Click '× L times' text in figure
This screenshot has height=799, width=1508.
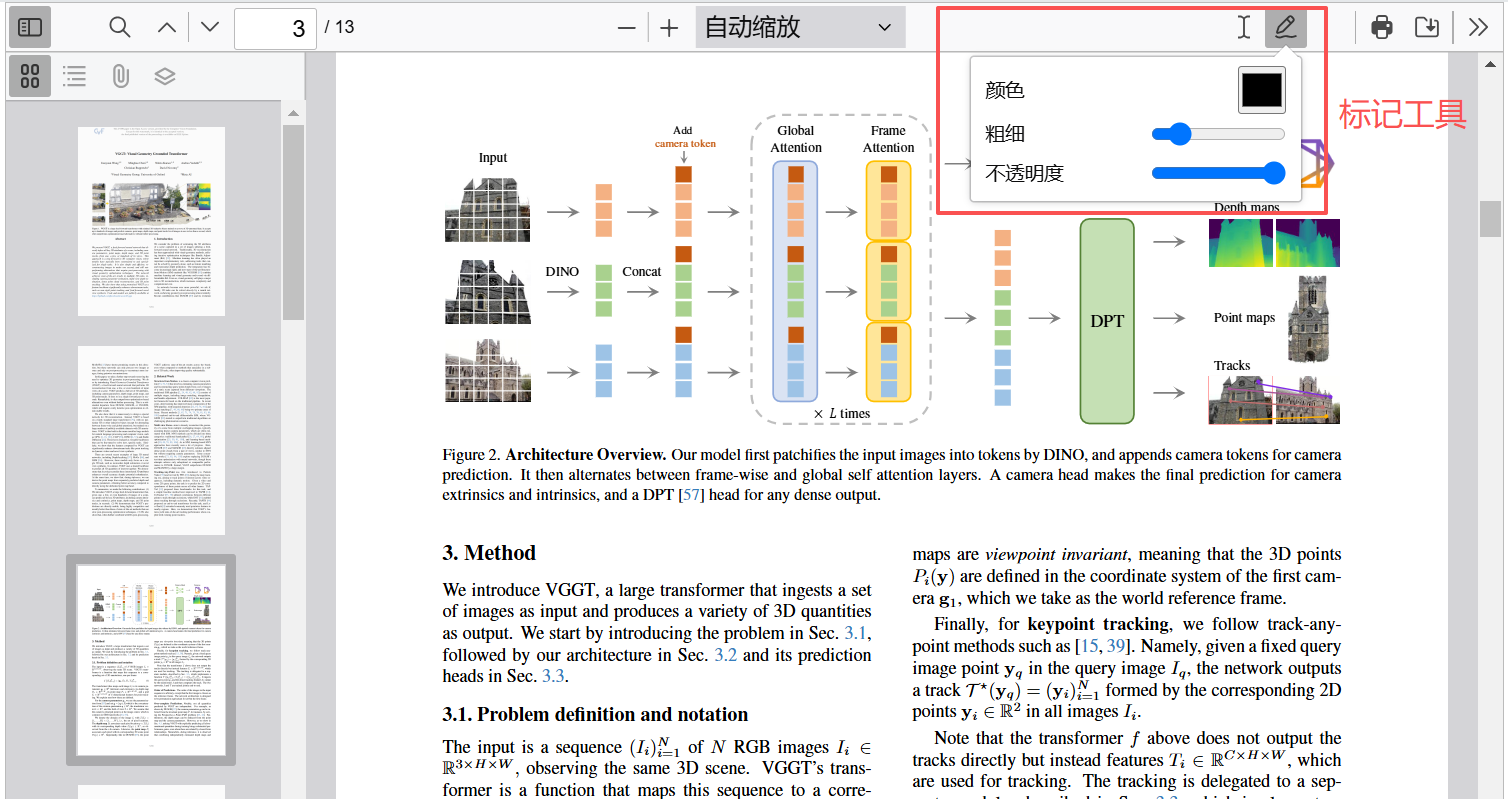coord(841,413)
